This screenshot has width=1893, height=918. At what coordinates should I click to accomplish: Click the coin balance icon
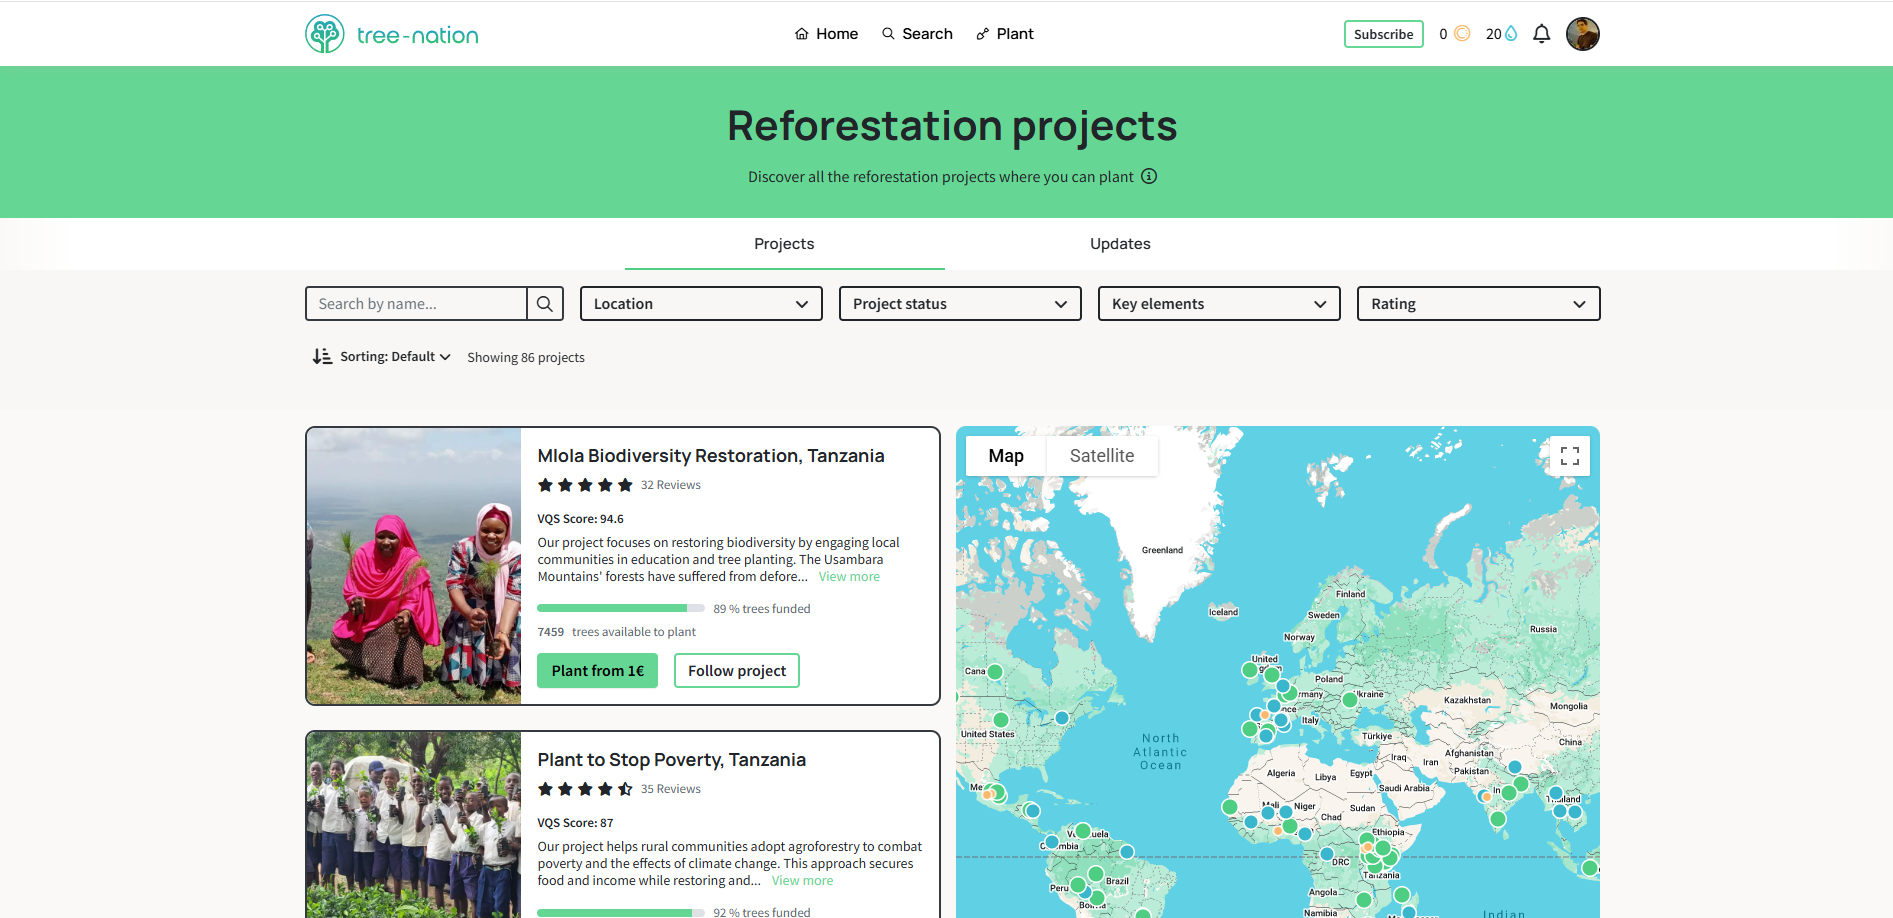[x=1462, y=34]
